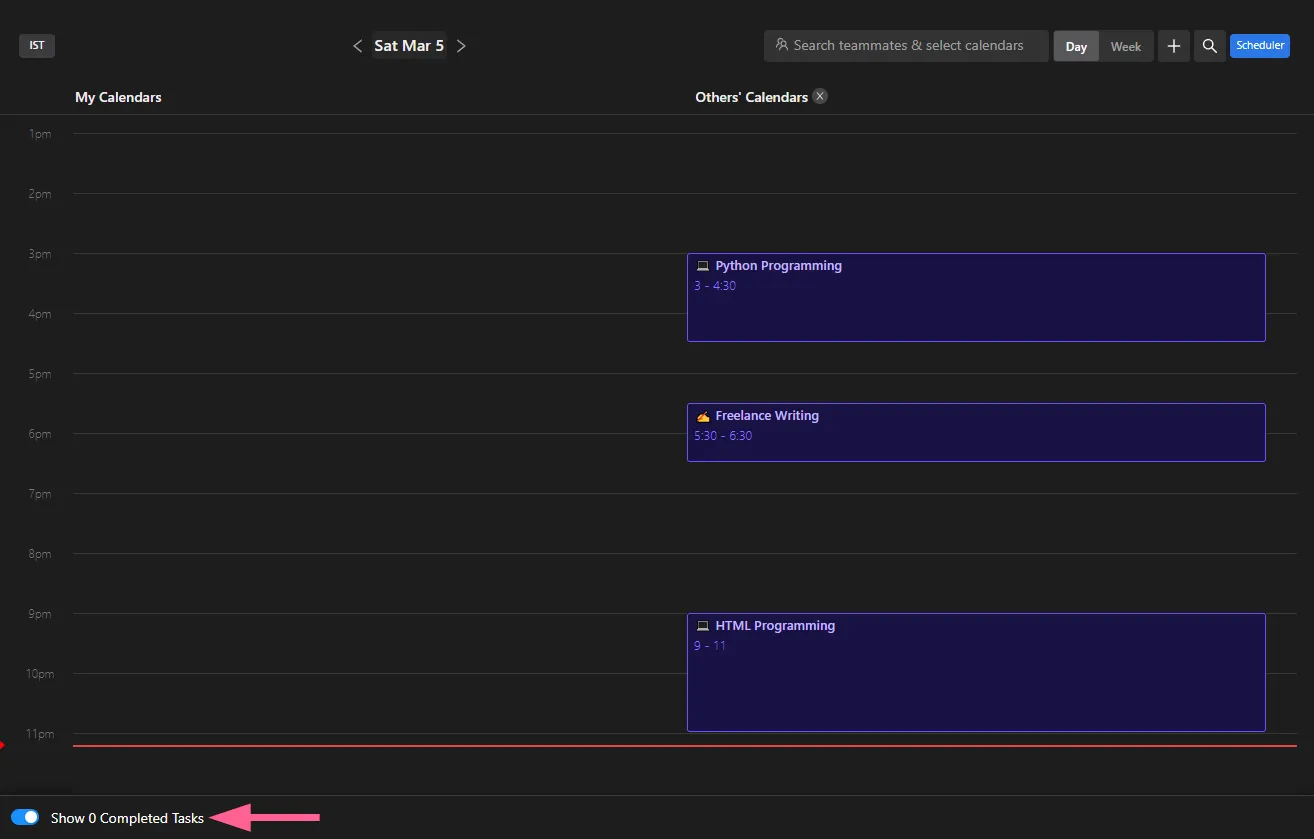This screenshot has height=839, width=1314.
Task: Go to previous day arrow
Action: 358,46
